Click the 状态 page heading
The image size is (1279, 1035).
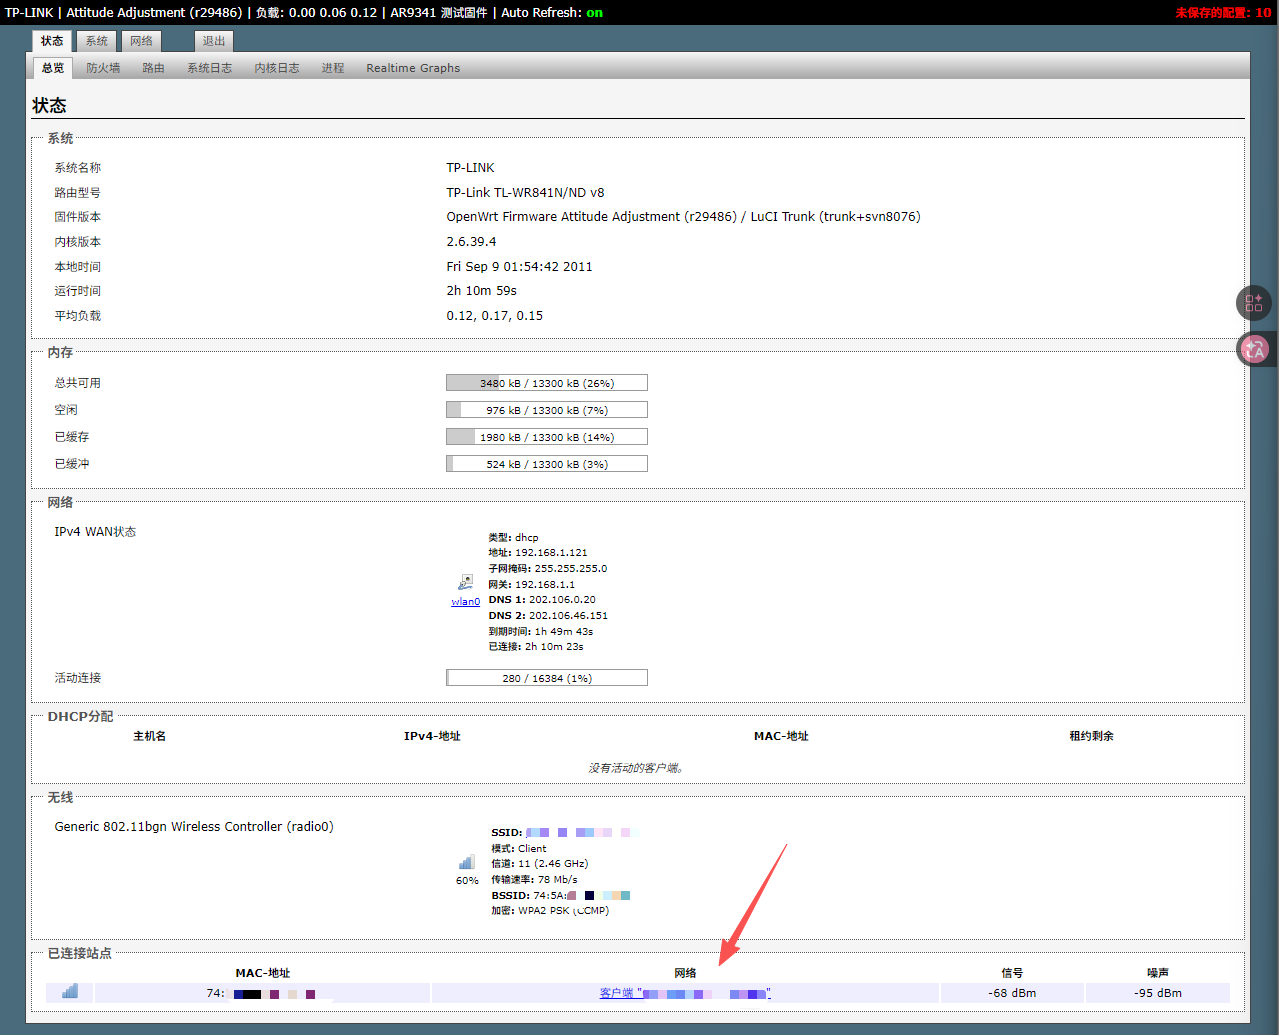pos(49,105)
